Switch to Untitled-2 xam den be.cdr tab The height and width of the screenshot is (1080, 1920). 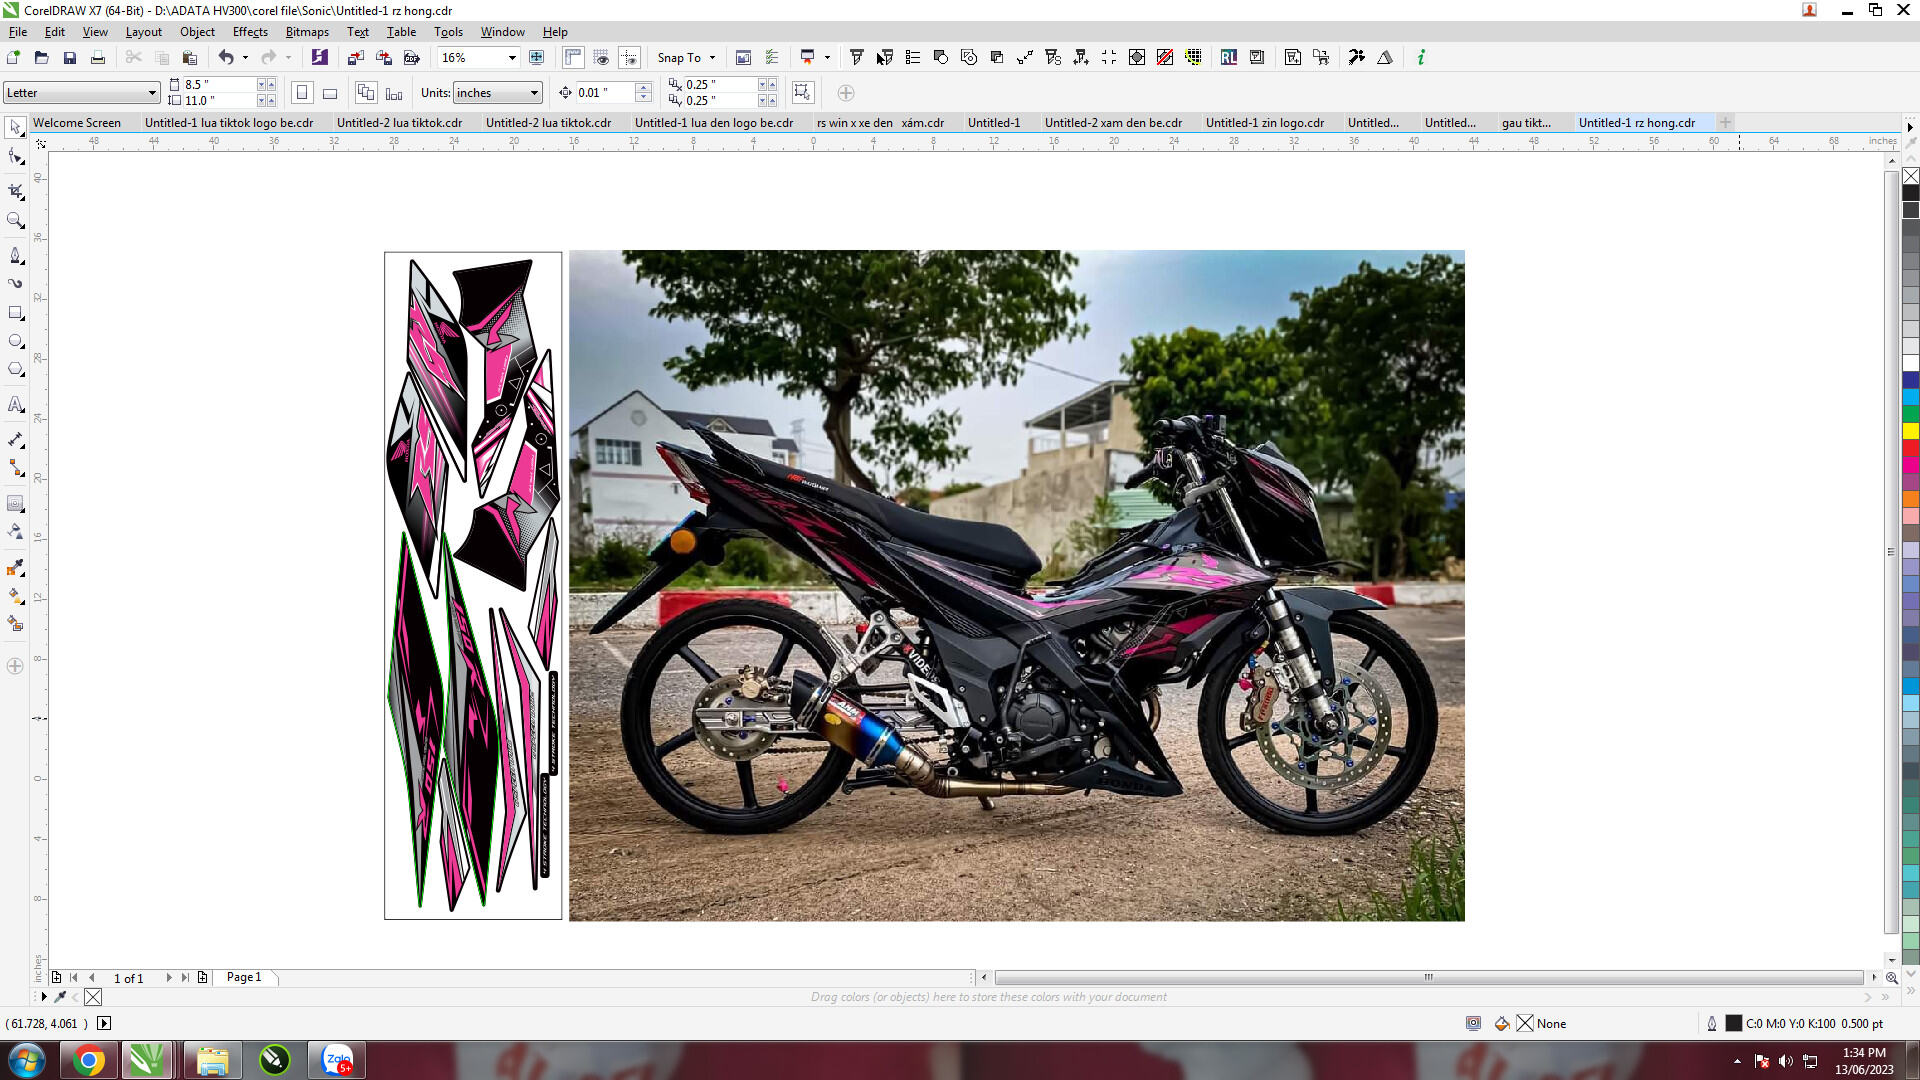(x=1113, y=123)
